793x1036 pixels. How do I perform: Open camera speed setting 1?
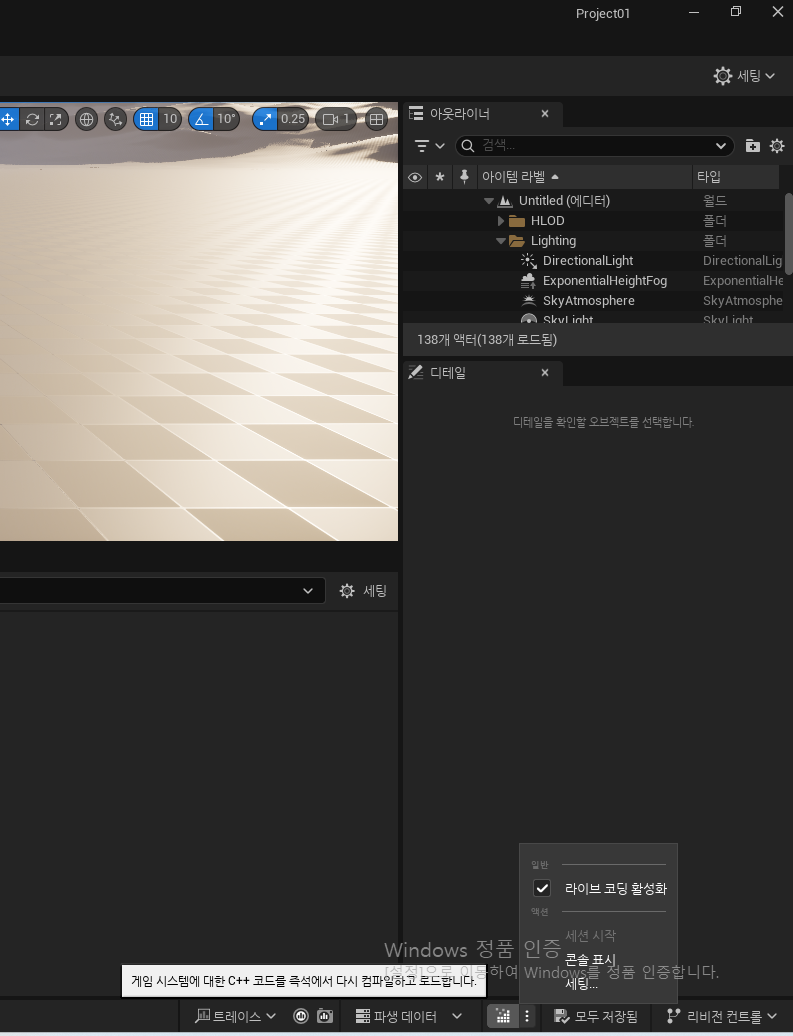tap(336, 120)
